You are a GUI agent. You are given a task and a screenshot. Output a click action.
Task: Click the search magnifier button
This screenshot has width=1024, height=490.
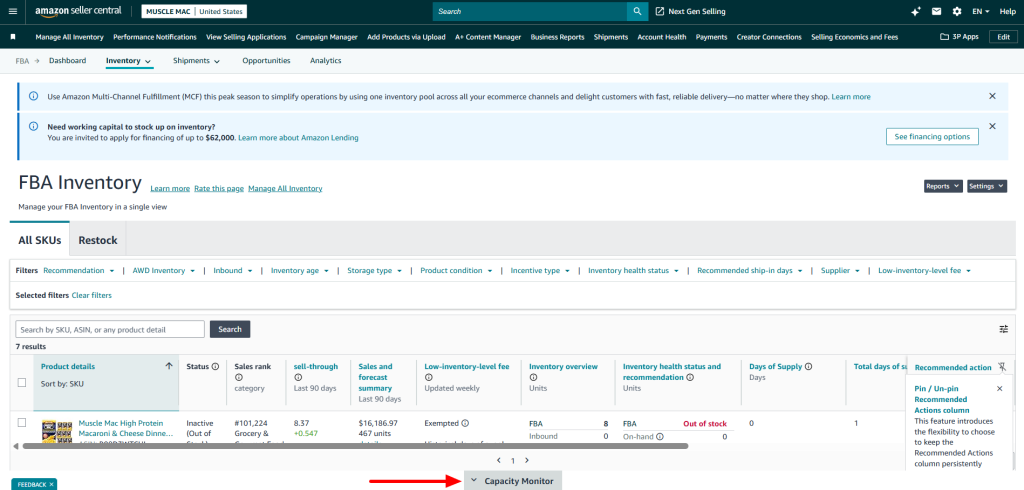[637, 11]
